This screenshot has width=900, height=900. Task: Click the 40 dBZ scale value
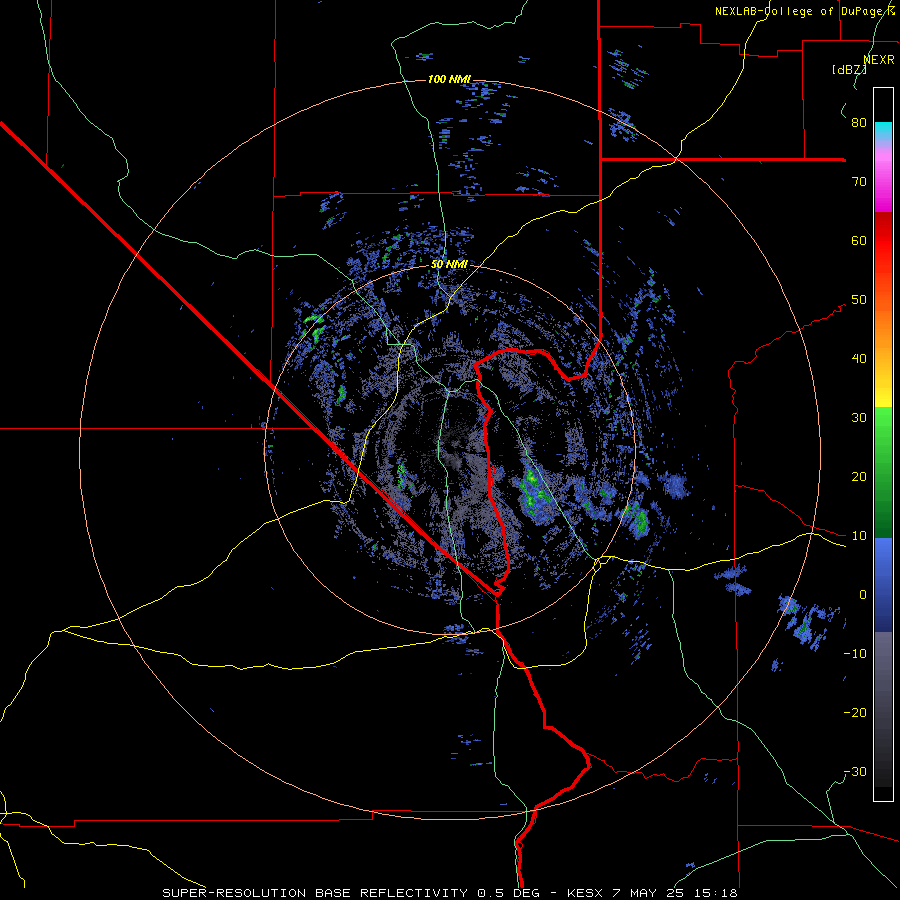[859, 359]
